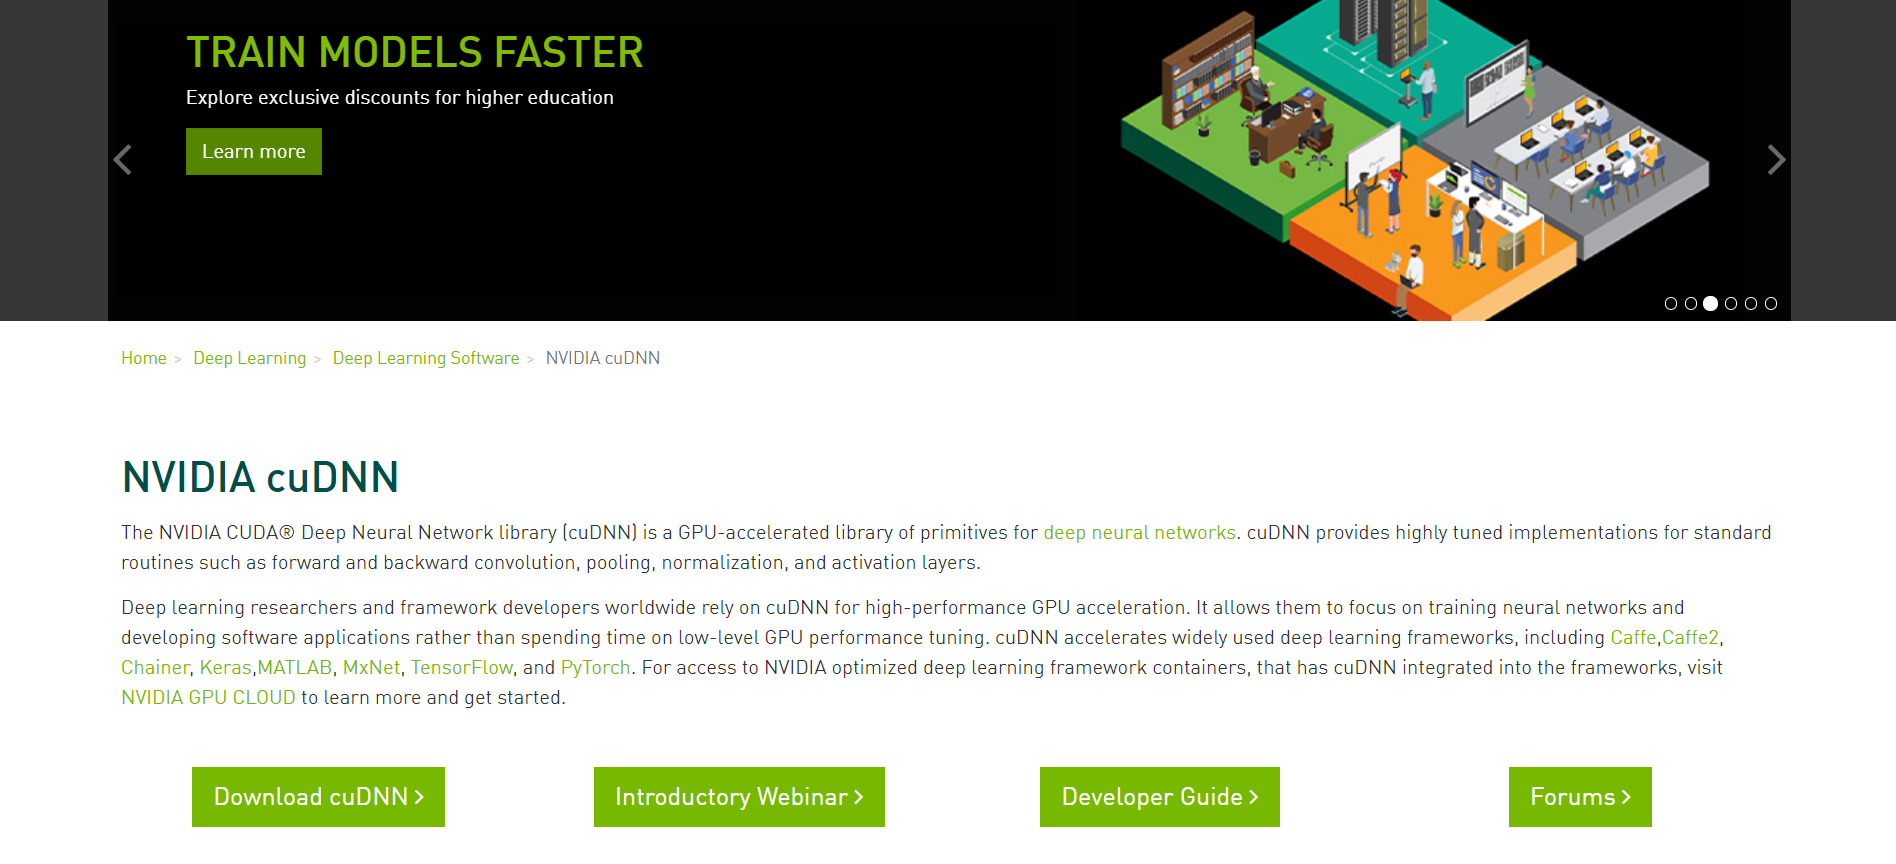Click NVIDIA cuDNN breadcrumb text
Viewport: 1896px width, 864px height.
pyautogui.click(x=603, y=358)
